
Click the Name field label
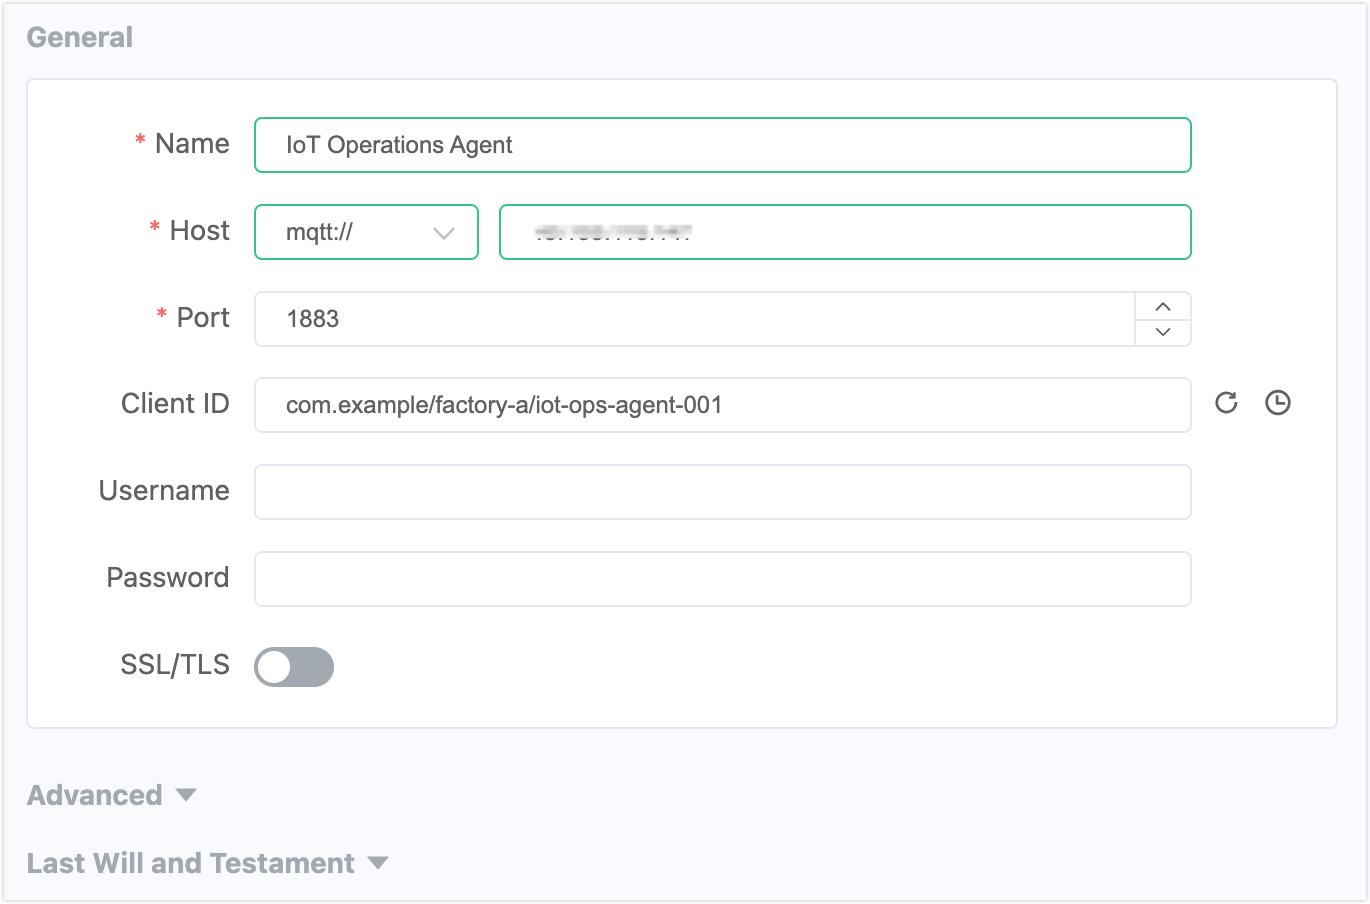click(x=192, y=143)
